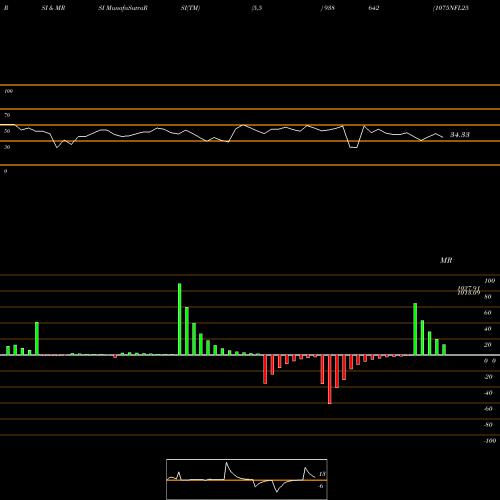Click the '(5,5' parameter text in header

tap(257, 8)
